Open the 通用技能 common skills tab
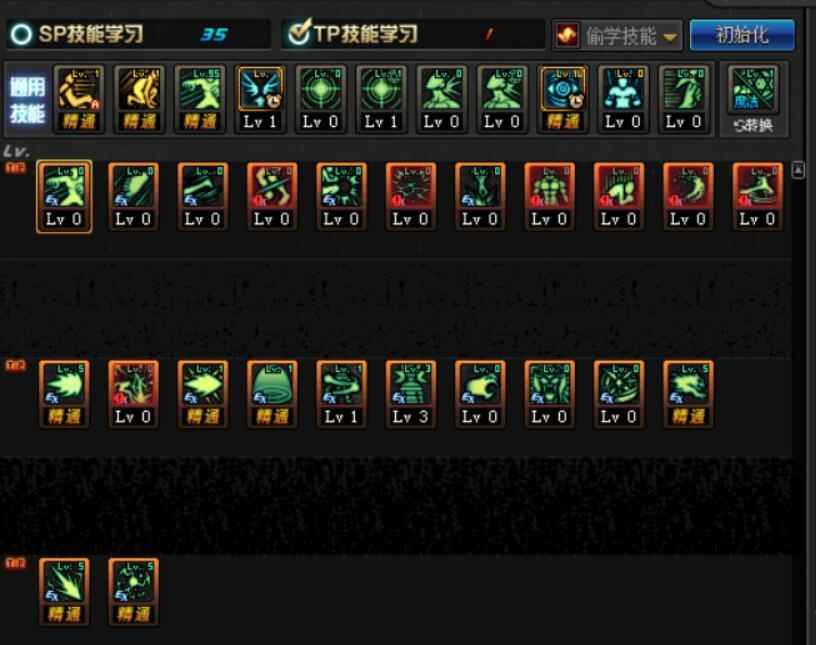This screenshot has width=816, height=645. (x=27, y=100)
